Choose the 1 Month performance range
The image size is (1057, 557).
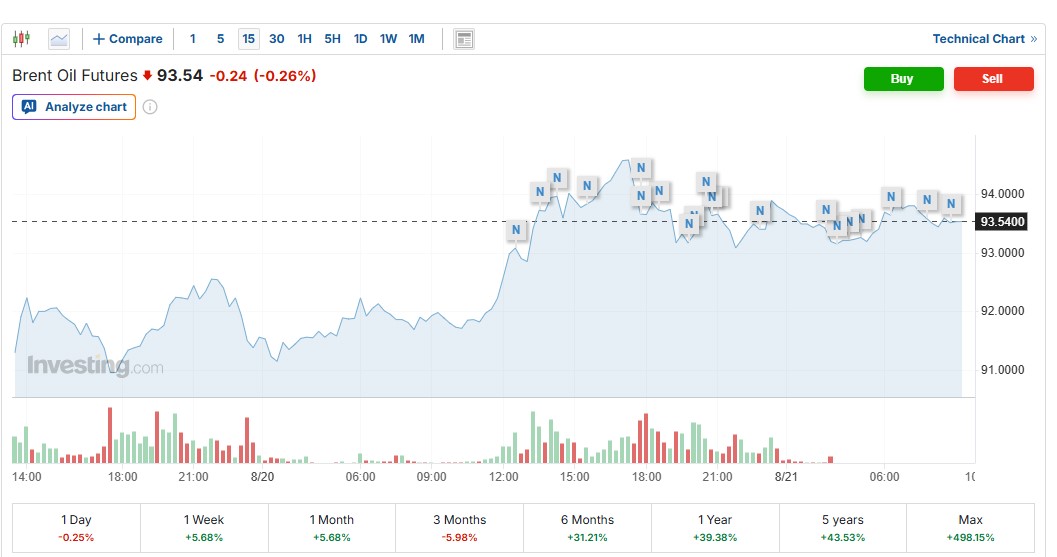(332, 528)
